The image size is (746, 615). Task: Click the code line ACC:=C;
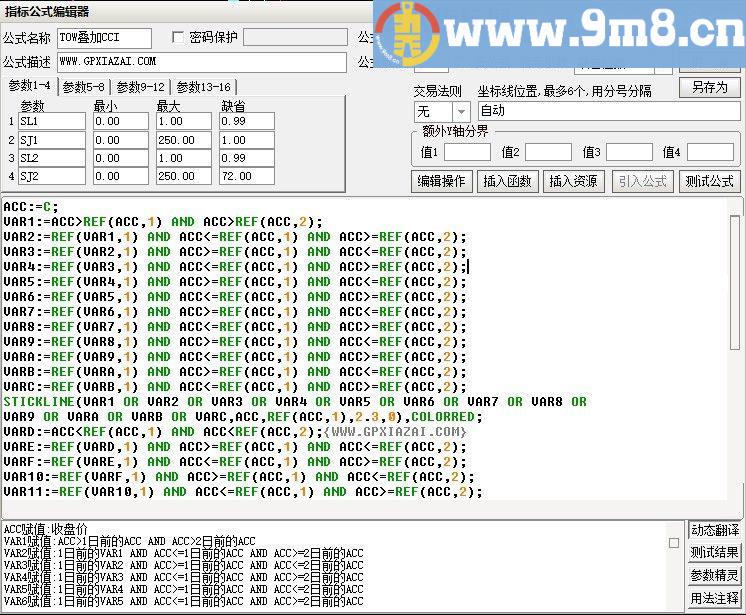(x=31, y=207)
